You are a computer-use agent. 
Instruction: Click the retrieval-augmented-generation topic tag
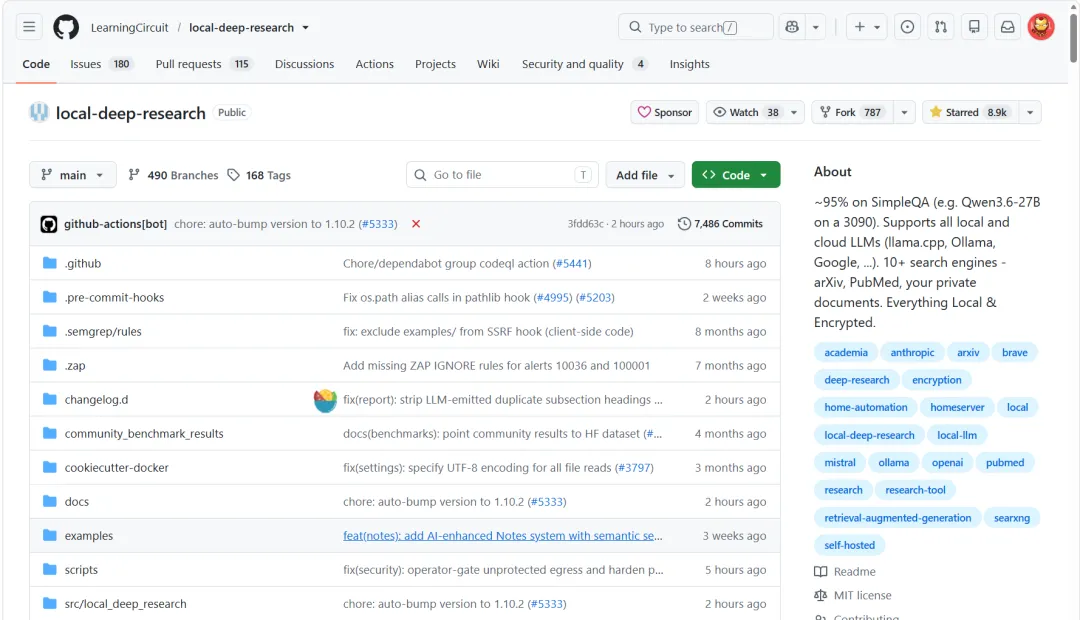click(897, 517)
